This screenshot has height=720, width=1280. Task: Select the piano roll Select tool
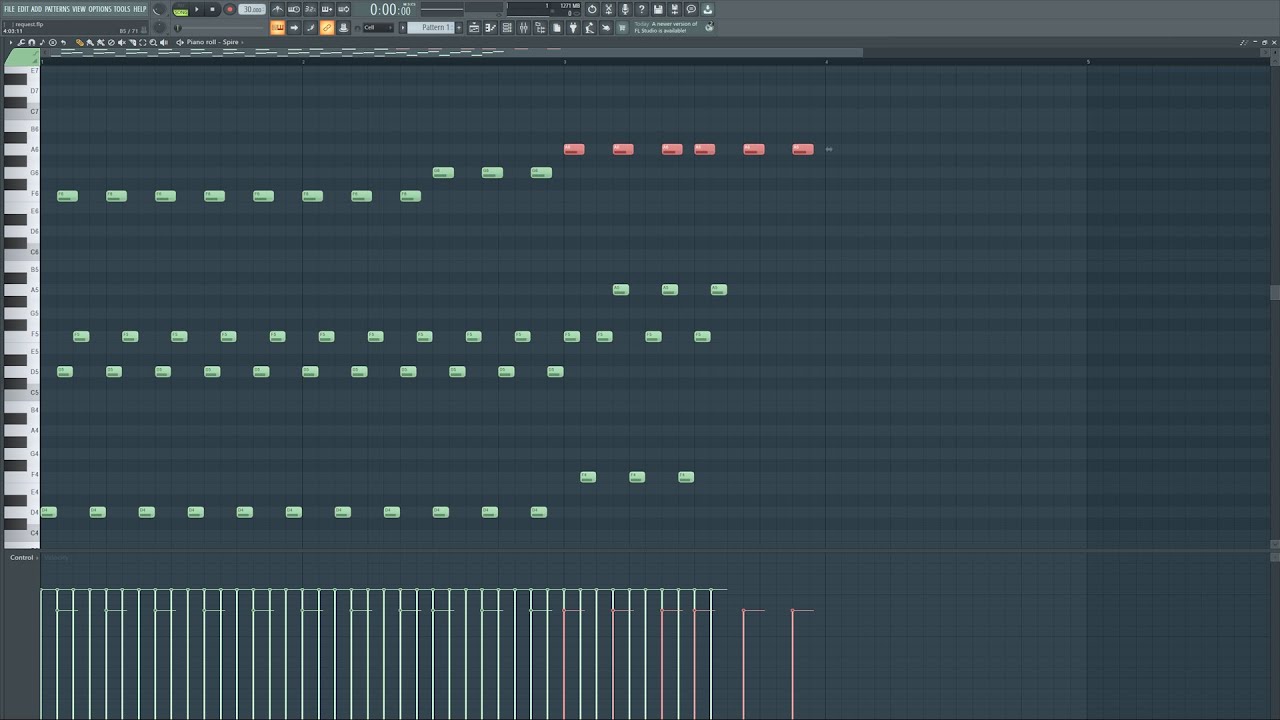(143, 42)
